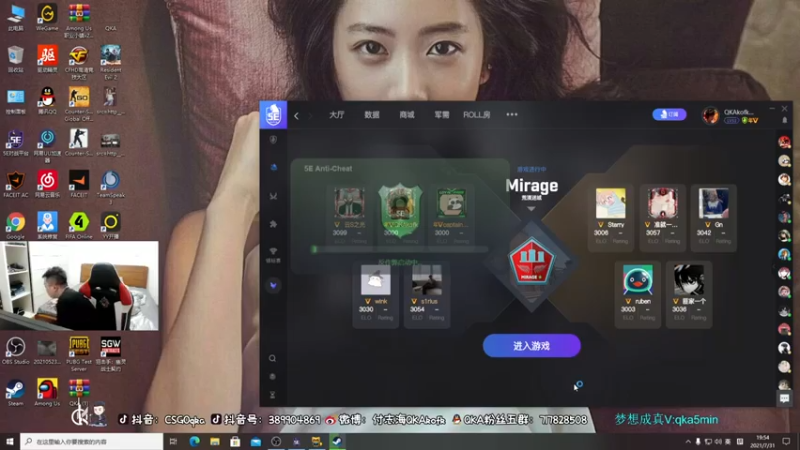800x450 pixels.
Task: Open the 军团 tab
Action: coord(442,115)
